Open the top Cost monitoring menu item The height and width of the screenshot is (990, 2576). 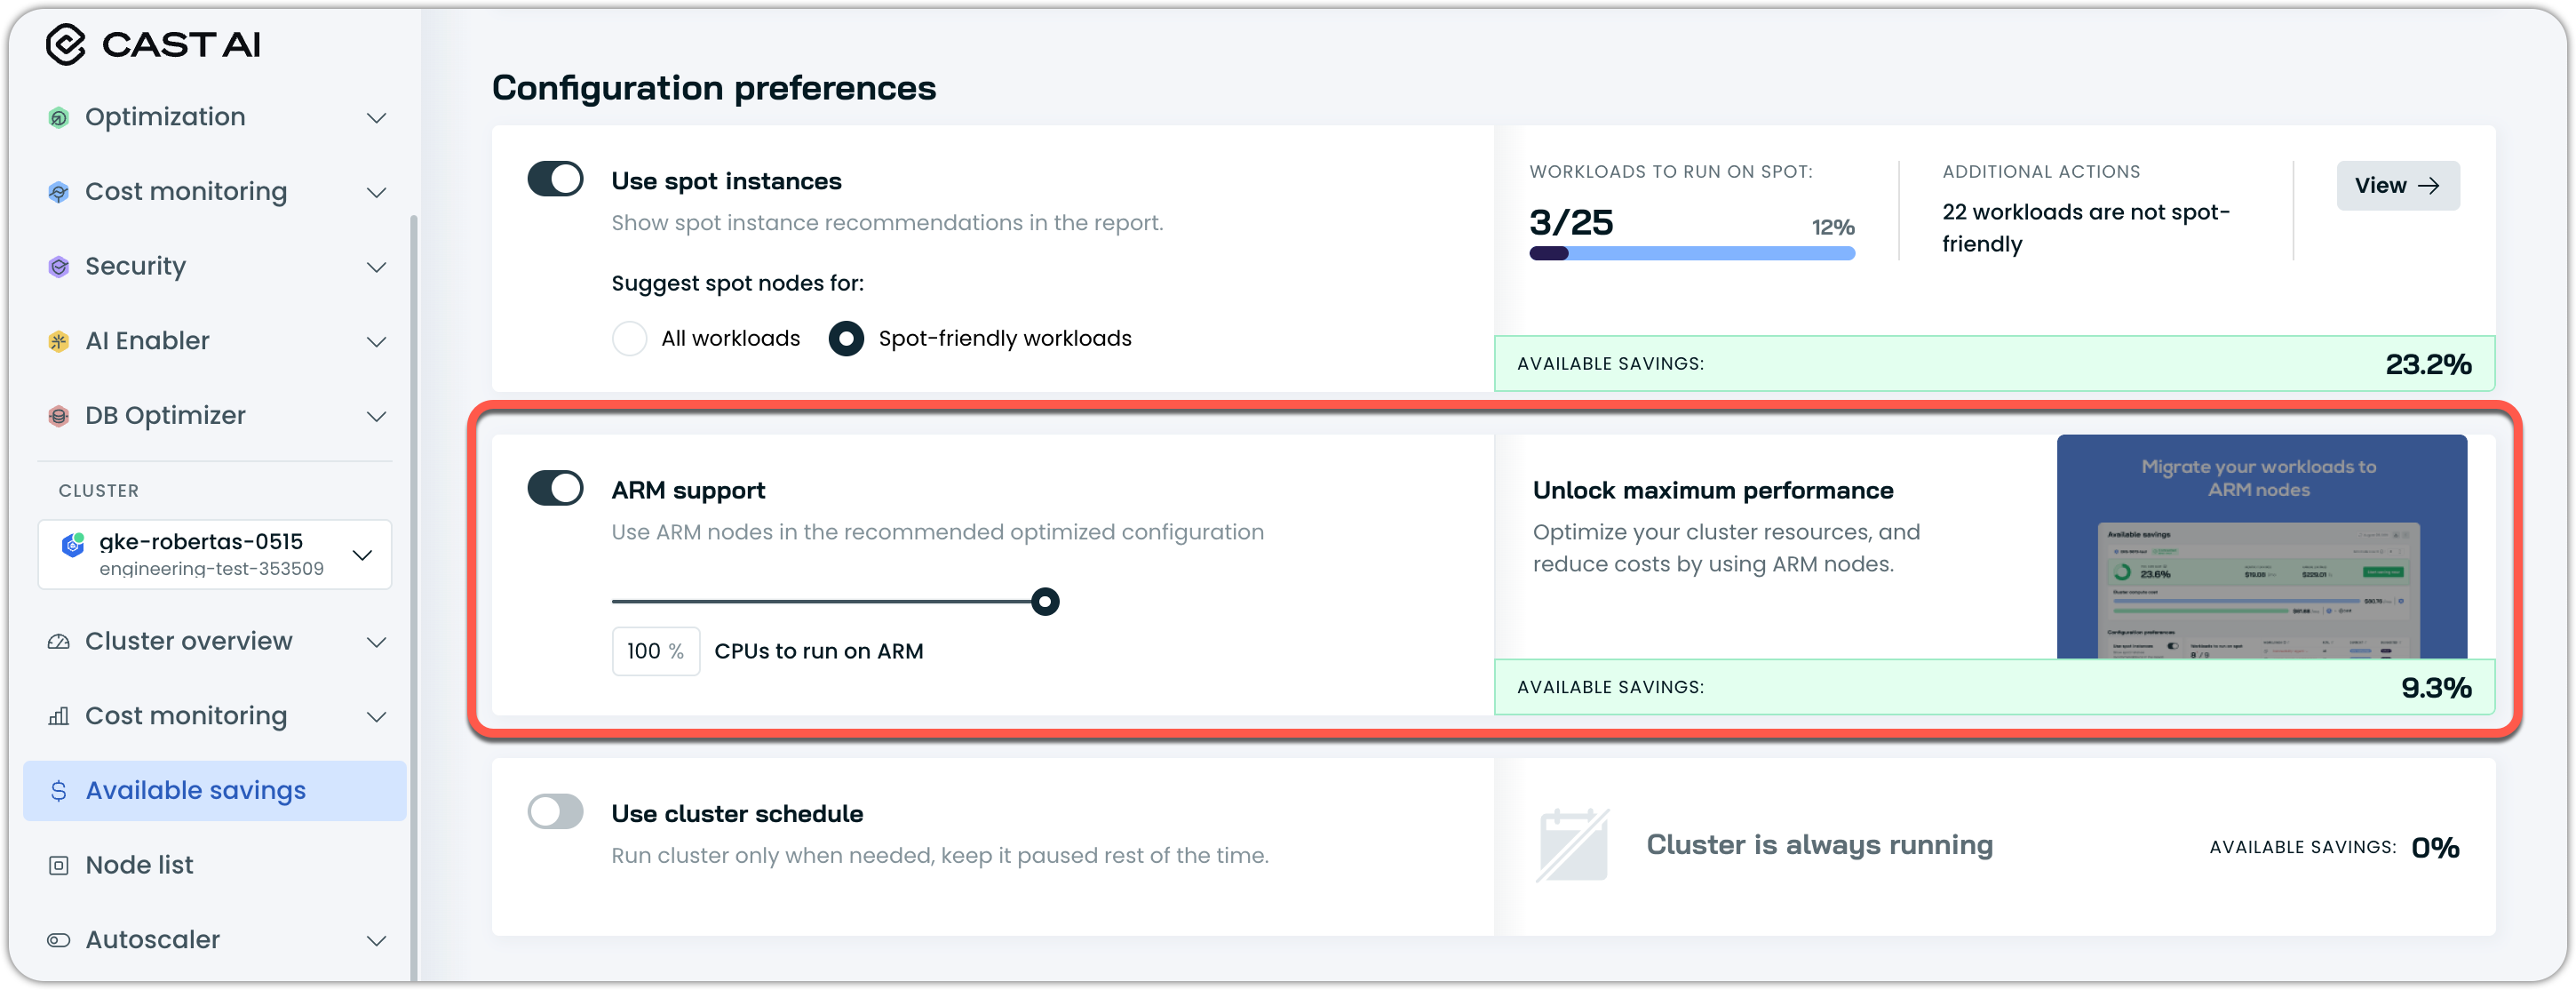[x=186, y=192]
